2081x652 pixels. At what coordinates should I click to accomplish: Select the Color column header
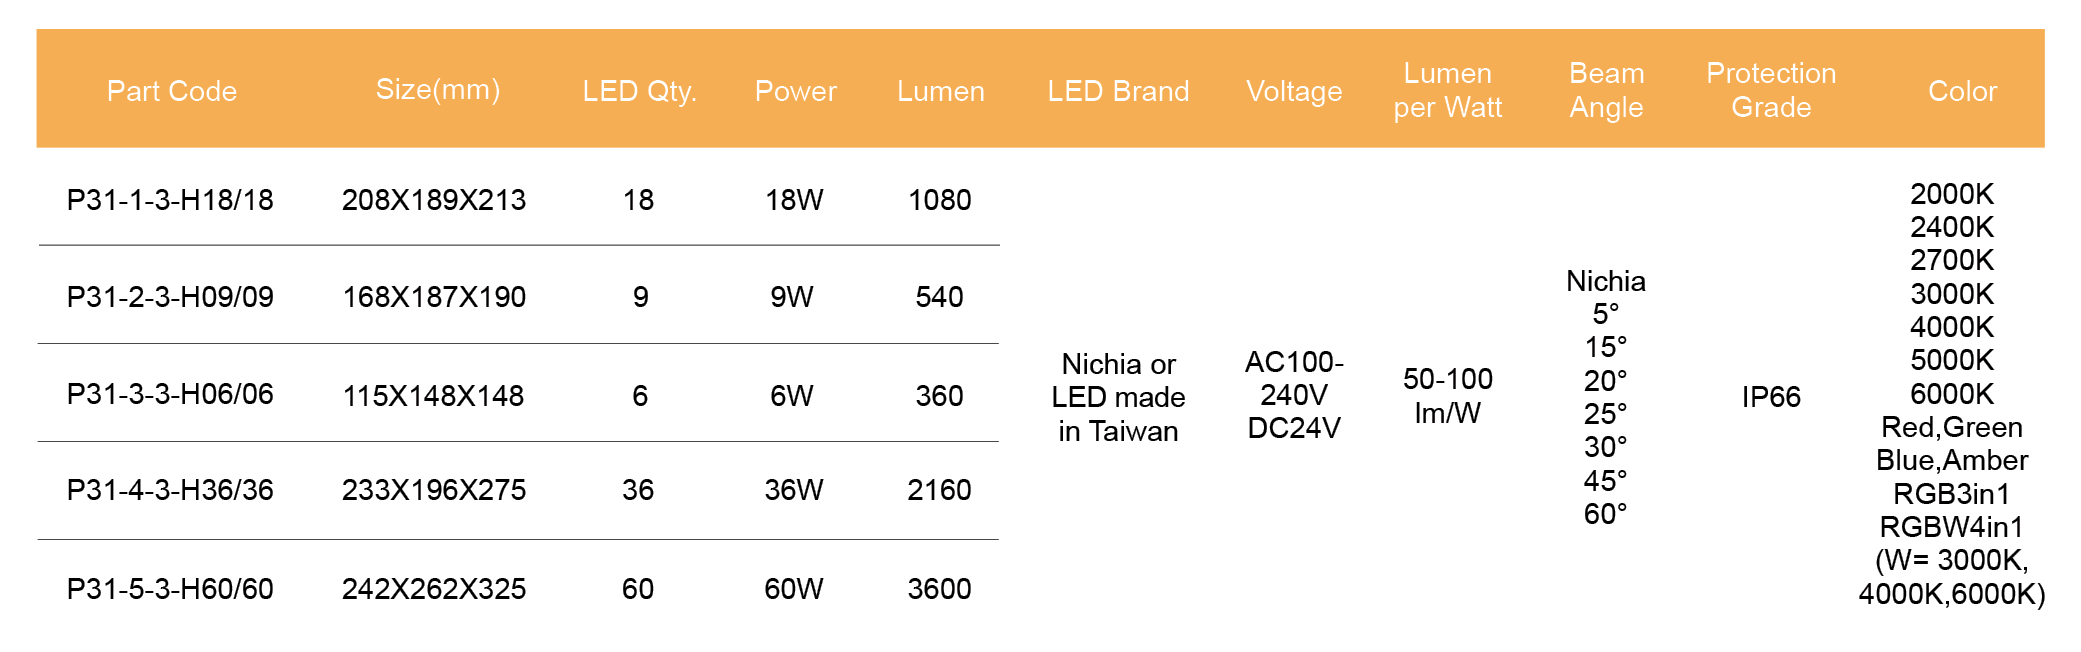(x=1961, y=91)
